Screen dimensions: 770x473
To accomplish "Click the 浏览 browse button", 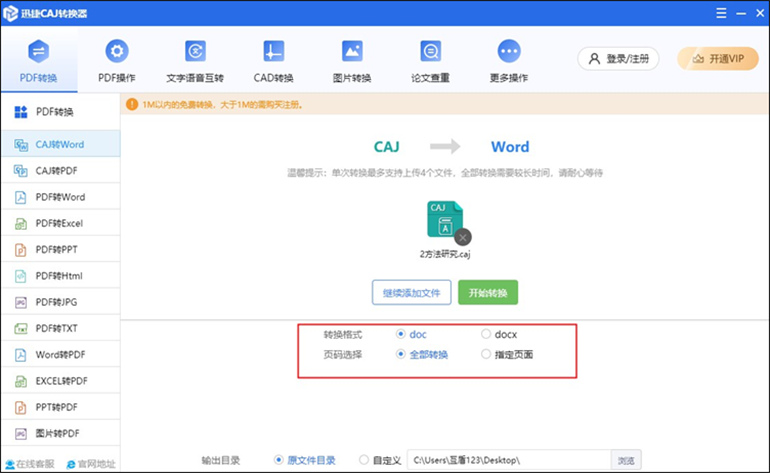I will [626, 460].
